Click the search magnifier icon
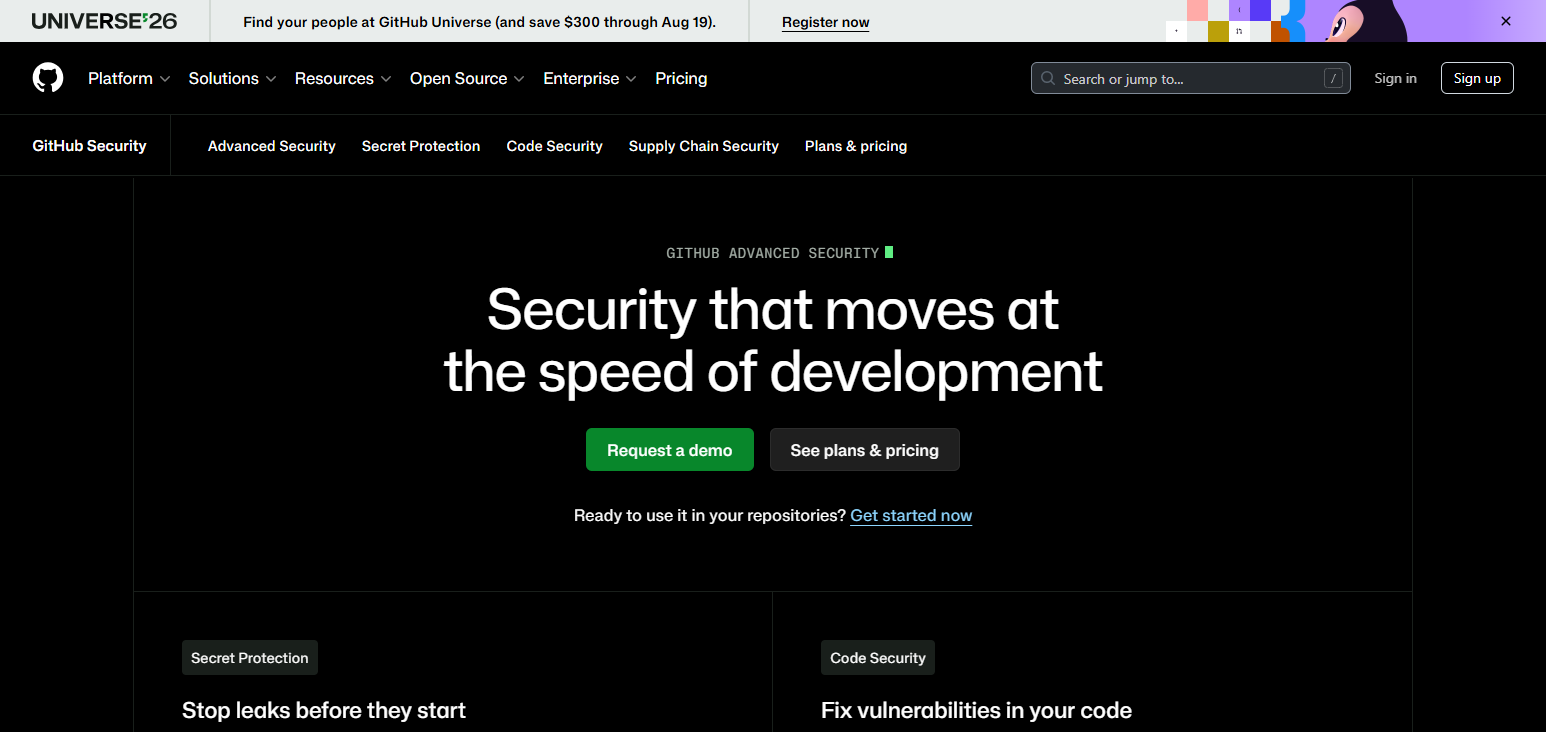This screenshot has width=1546, height=732. (x=1048, y=78)
